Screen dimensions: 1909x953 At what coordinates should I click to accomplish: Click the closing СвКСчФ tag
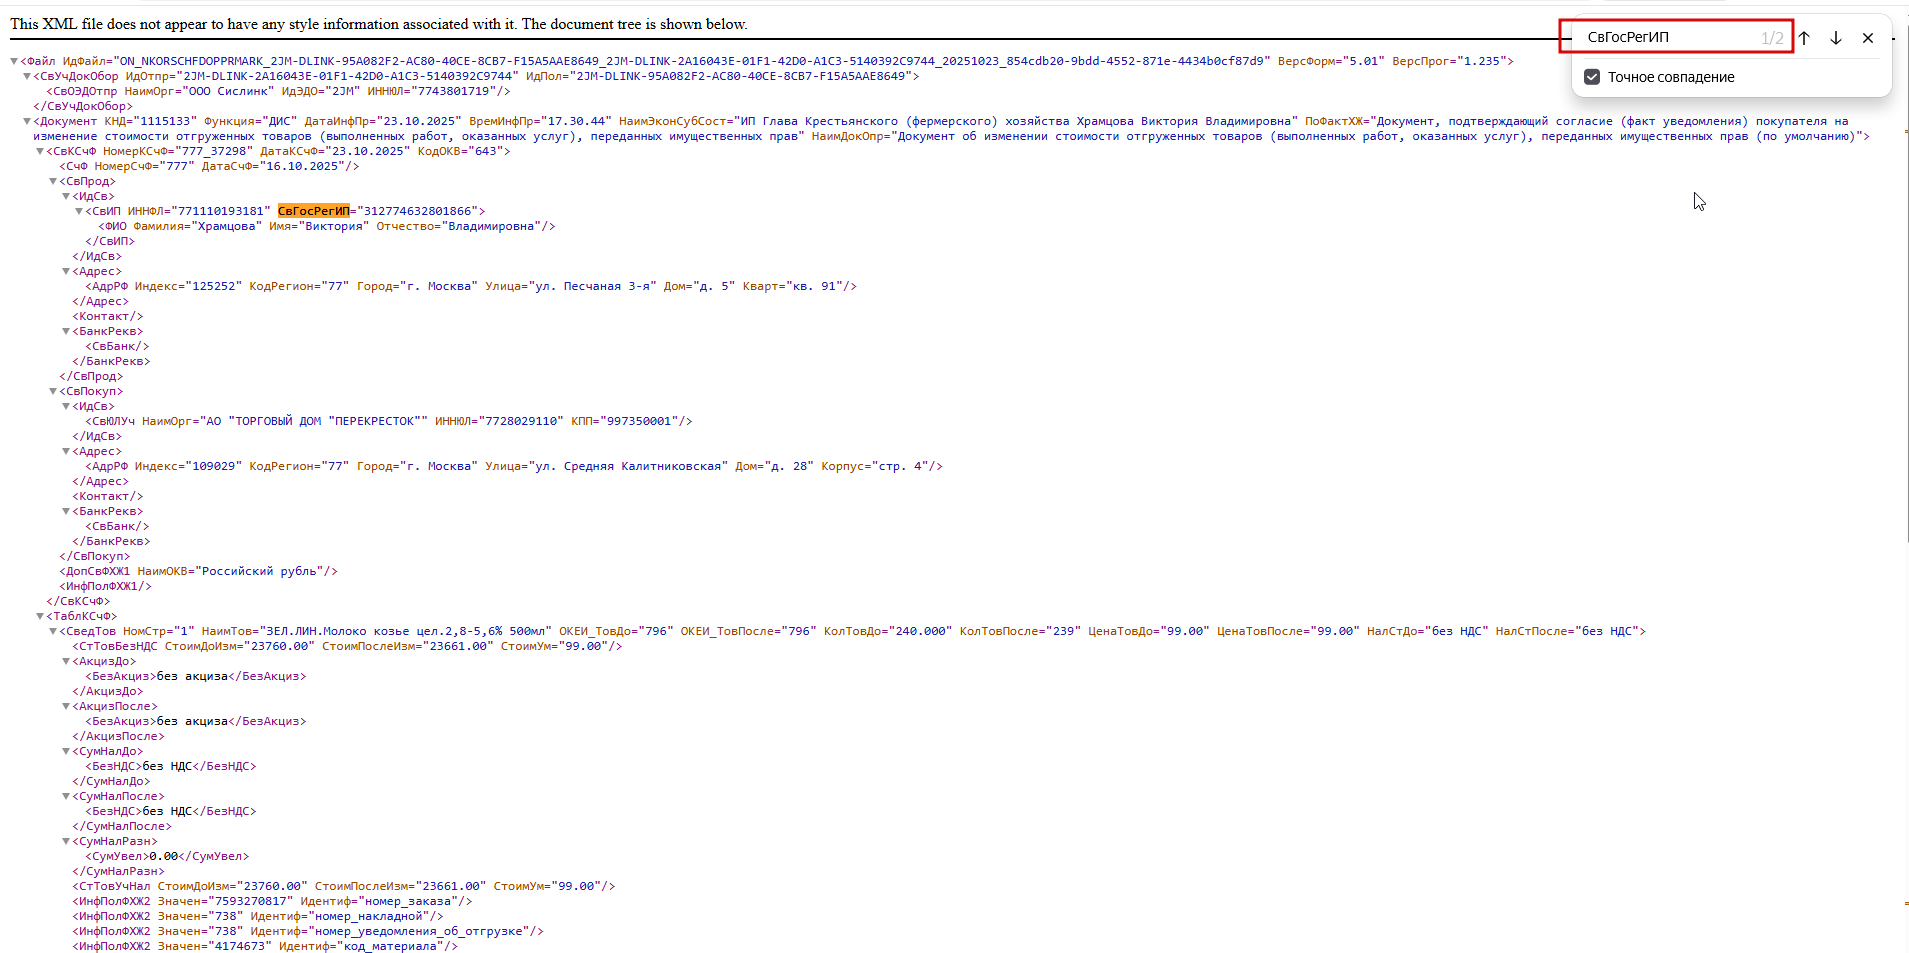[78, 601]
